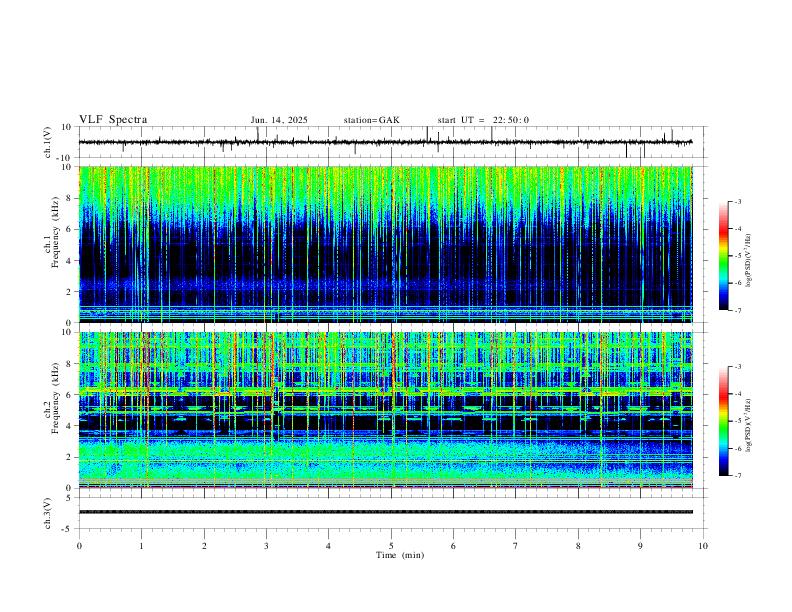Click the lower colorbar log(PSD) label
This screenshot has height=612, width=792.
(749, 425)
